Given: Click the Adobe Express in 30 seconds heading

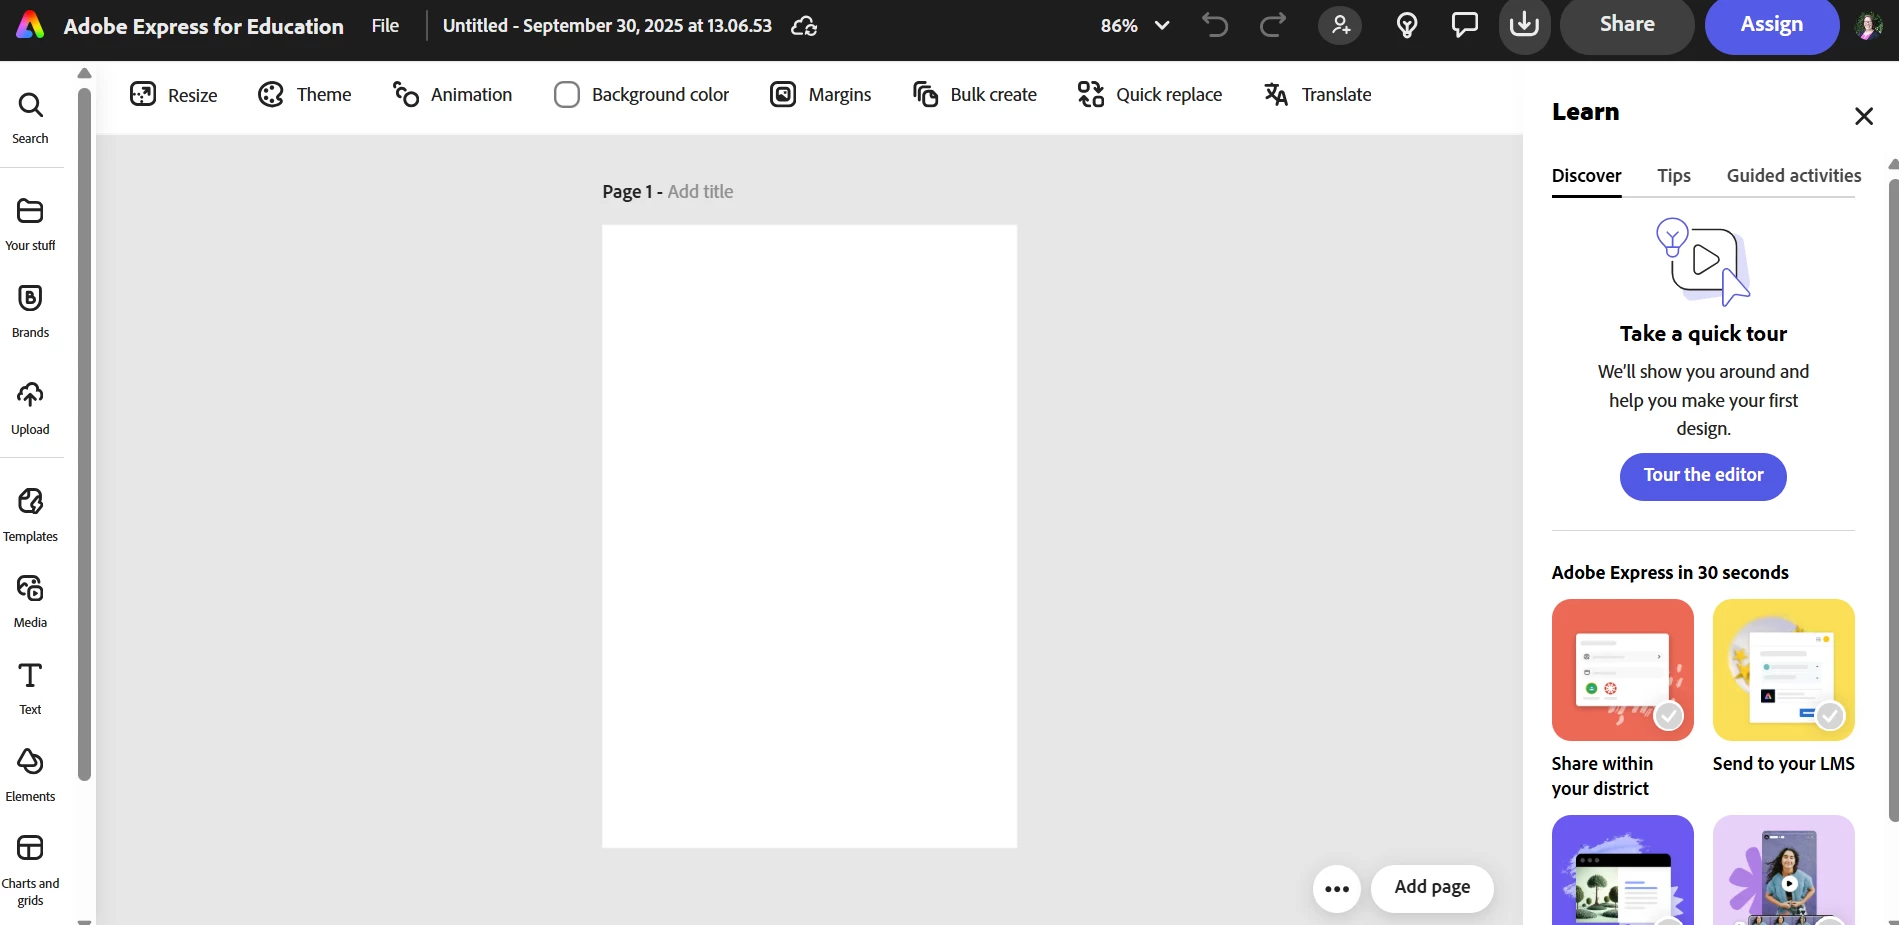Looking at the screenshot, I should tap(1670, 573).
